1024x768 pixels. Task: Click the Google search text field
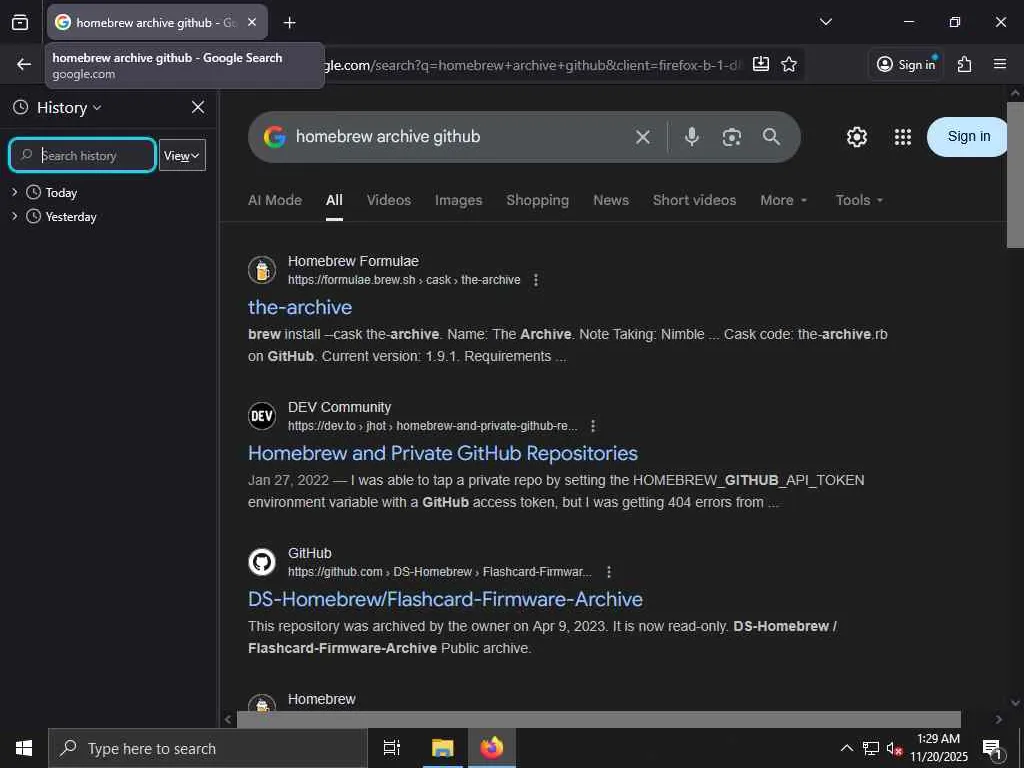[x=457, y=136]
